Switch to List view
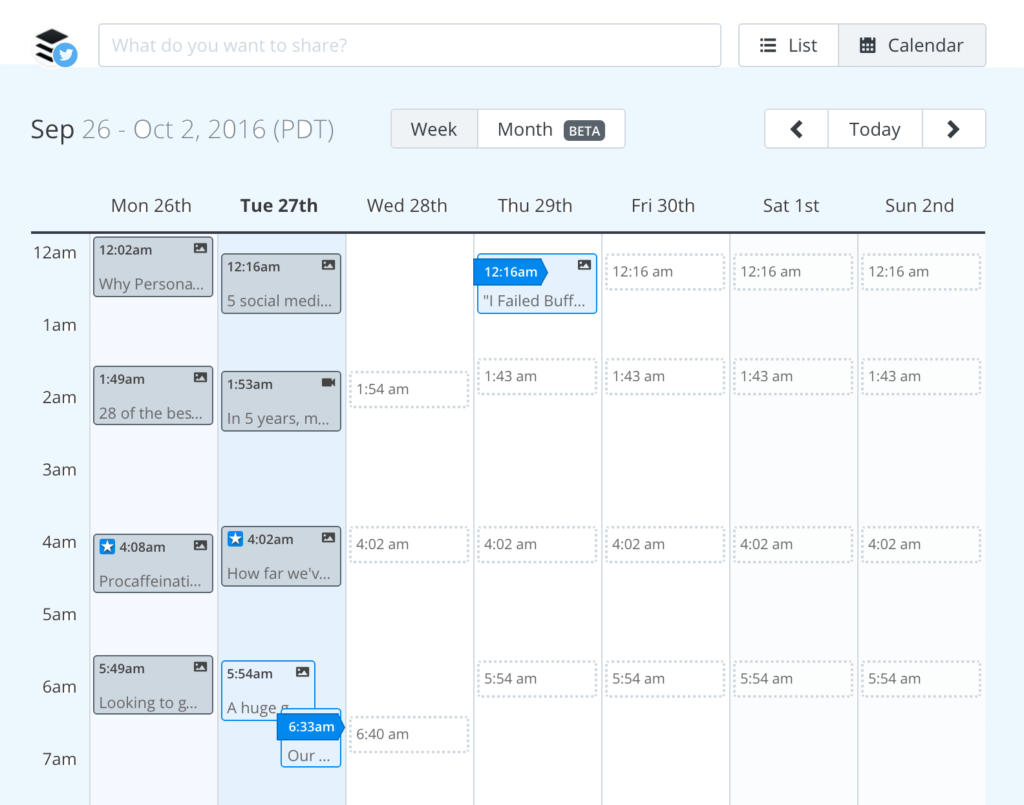Image resolution: width=1024 pixels, height=805 pixels. coord(788,45)
